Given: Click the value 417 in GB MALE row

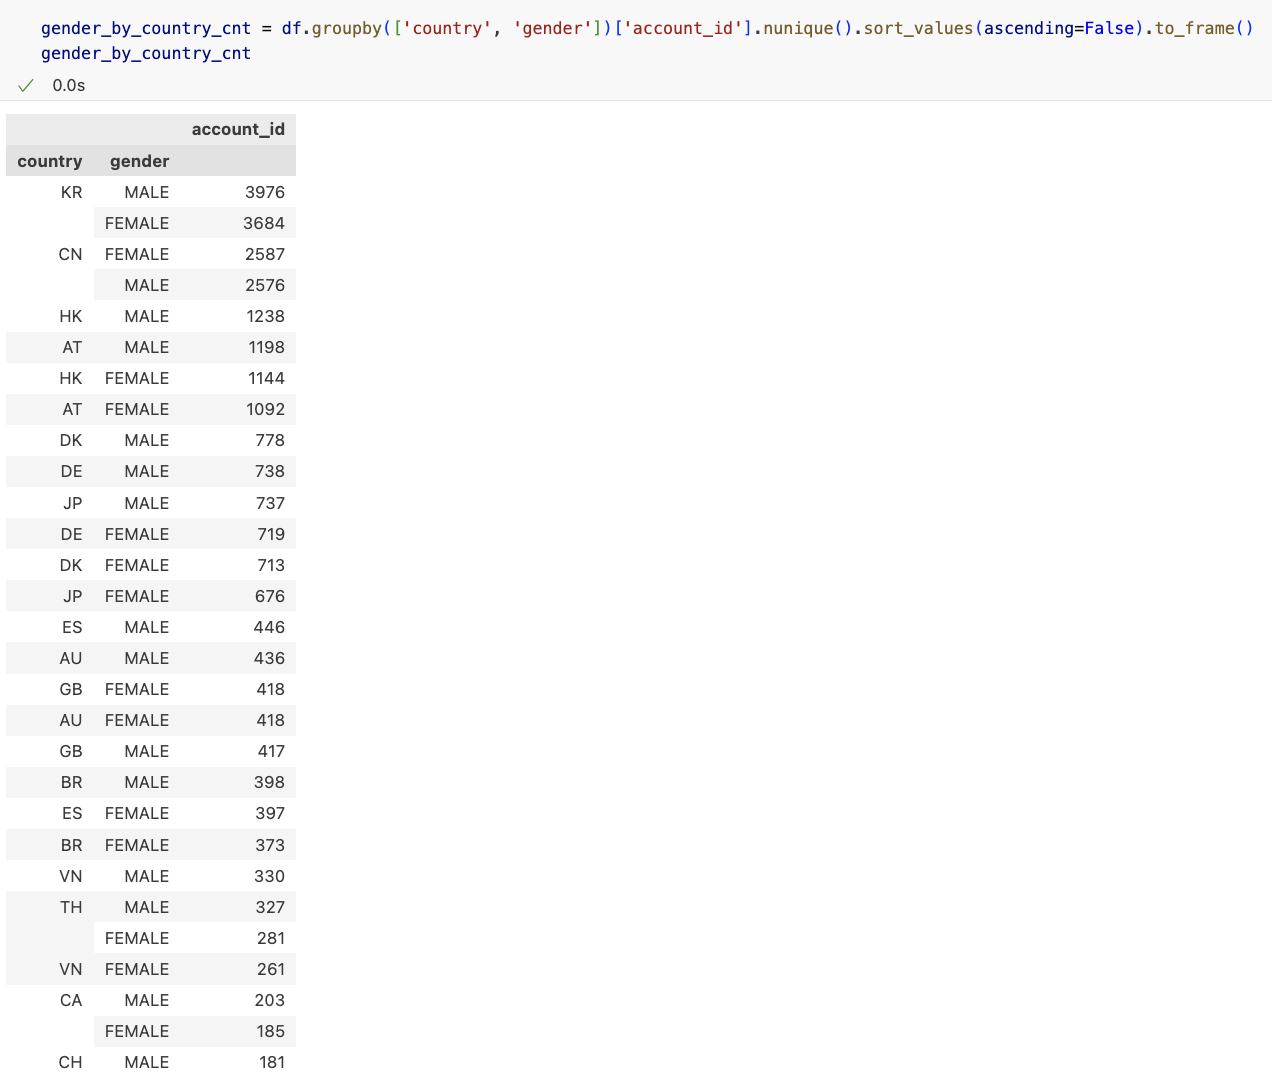Looking at the screenshot, I should (271, 751).
